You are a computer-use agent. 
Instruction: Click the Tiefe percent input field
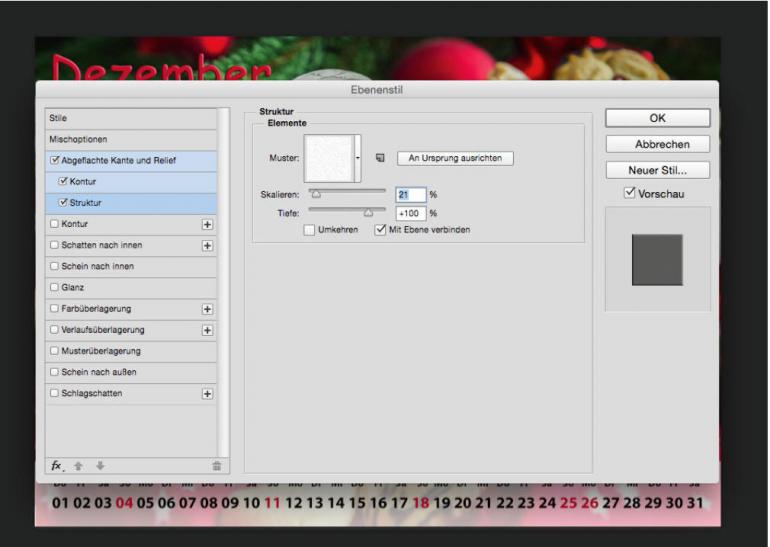pyautogui.click(x=411, y=213)
